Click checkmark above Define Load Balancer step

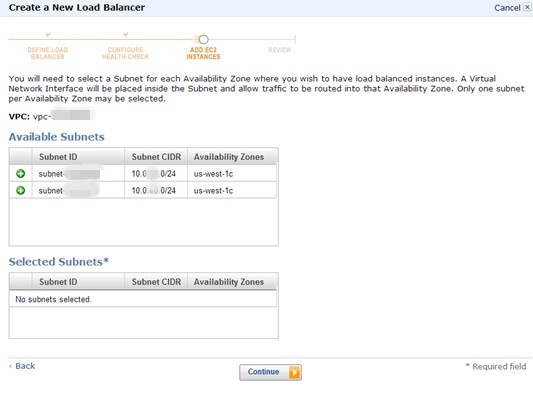[x=48, y=34]
